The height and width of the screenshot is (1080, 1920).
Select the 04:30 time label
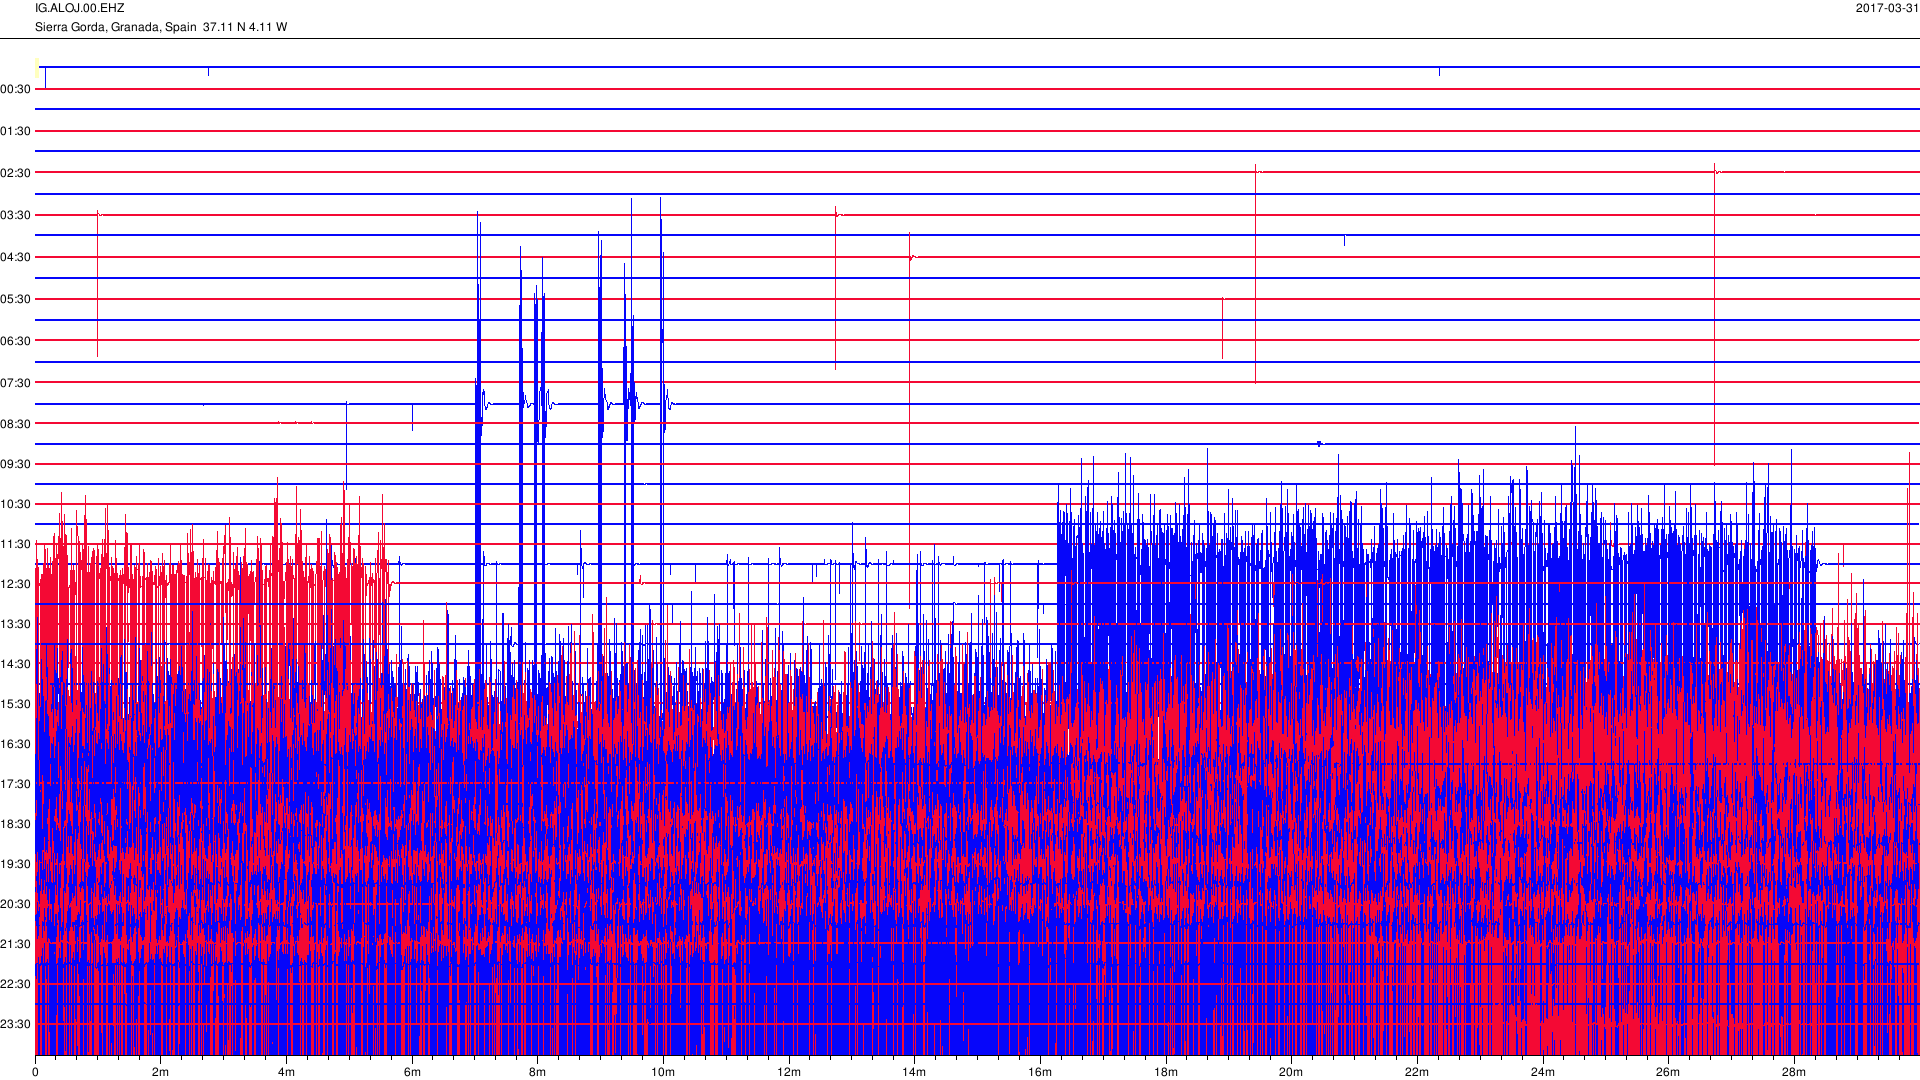coord(16,257)
